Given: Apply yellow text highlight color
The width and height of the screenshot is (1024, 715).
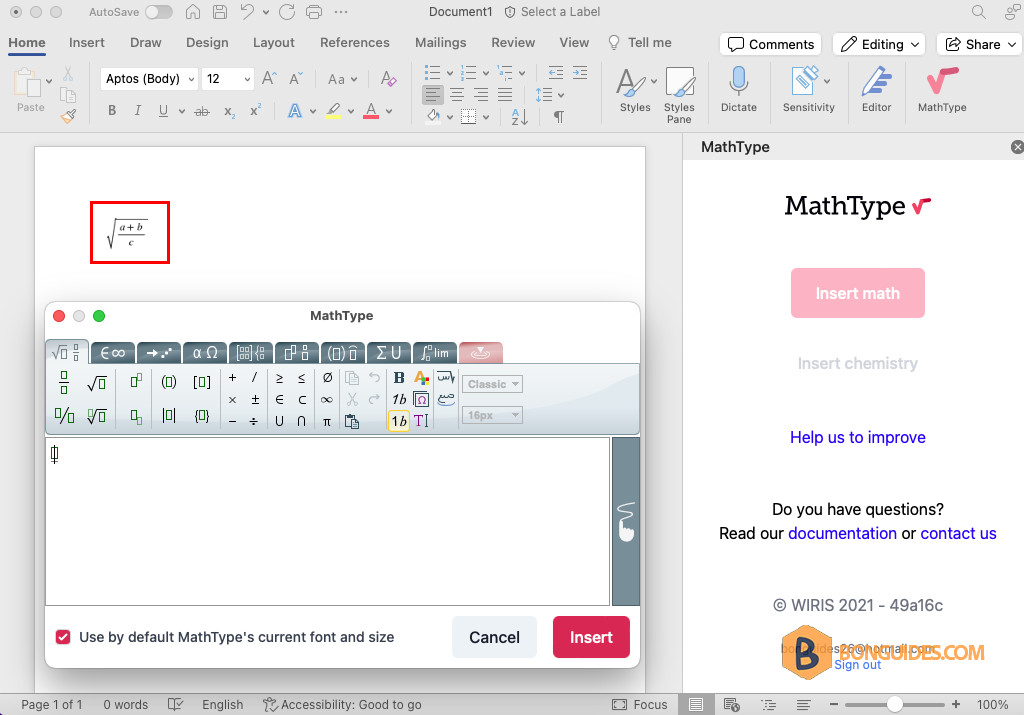Looking at the screenshot, I should pyautogui.click(x=333, y=110).
